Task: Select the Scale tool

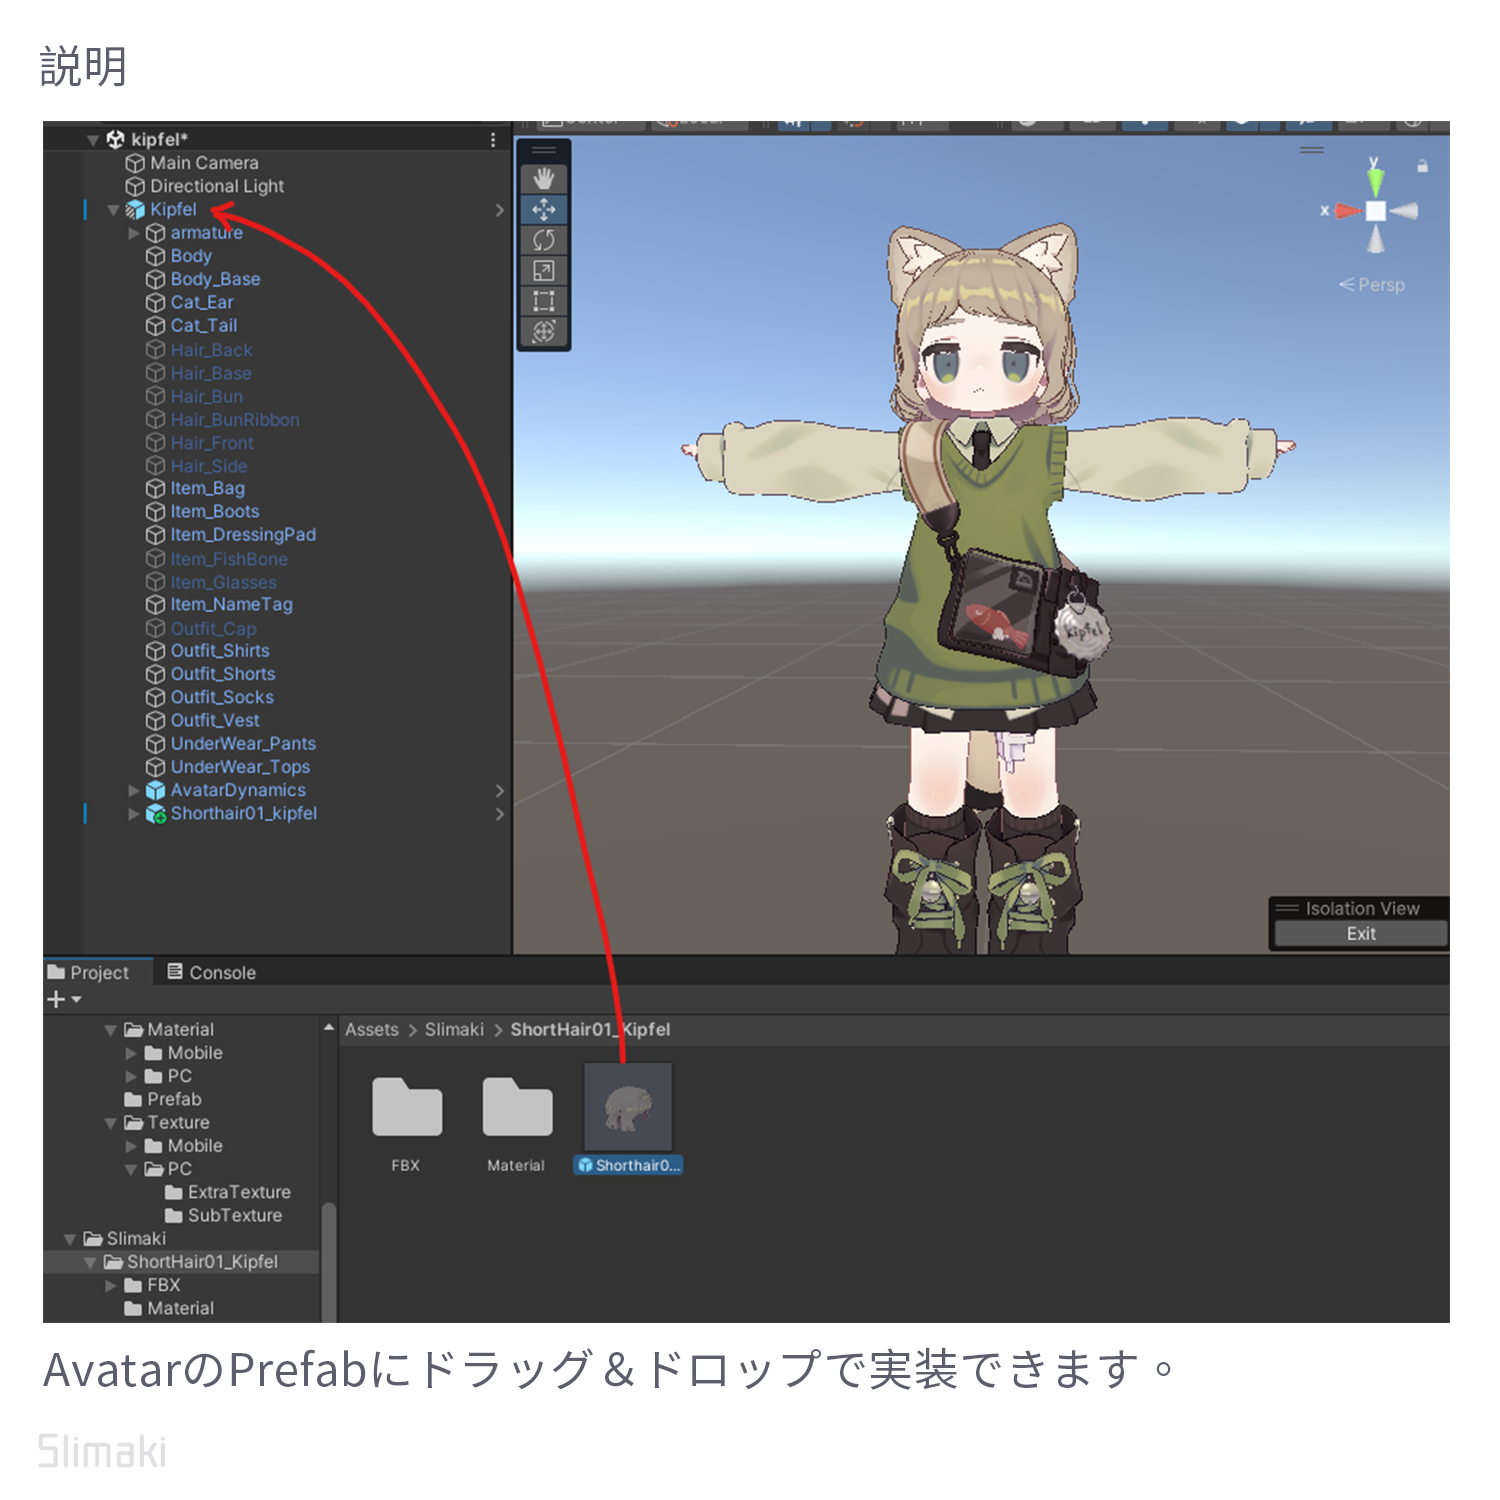Action: [543, 271]
